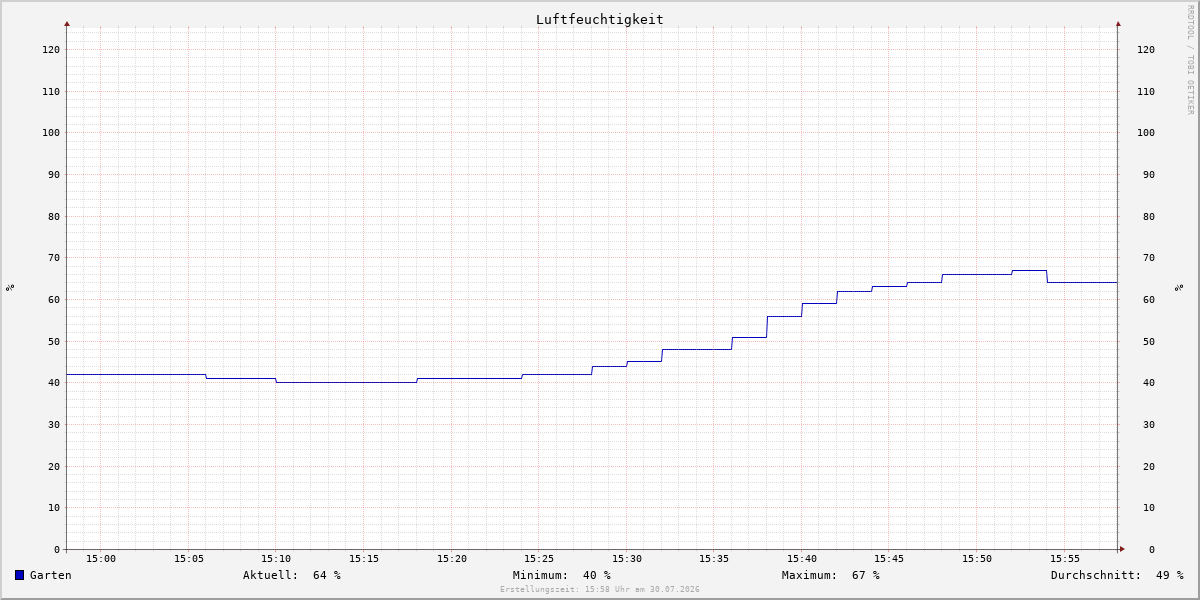Image resolution: width=1200 pixels, height=600 pixels.
Task: Click the 15:30 time axis label
Action: pyautogui.click(x=627, y=559)
